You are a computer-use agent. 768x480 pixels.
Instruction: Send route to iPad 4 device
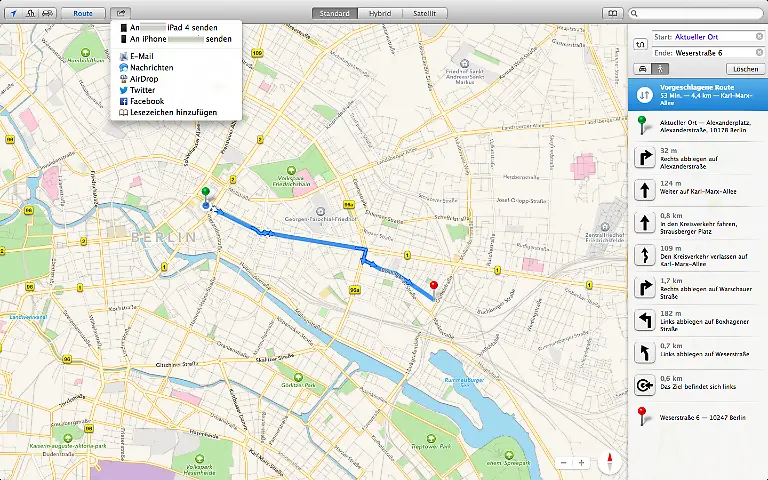176,27
